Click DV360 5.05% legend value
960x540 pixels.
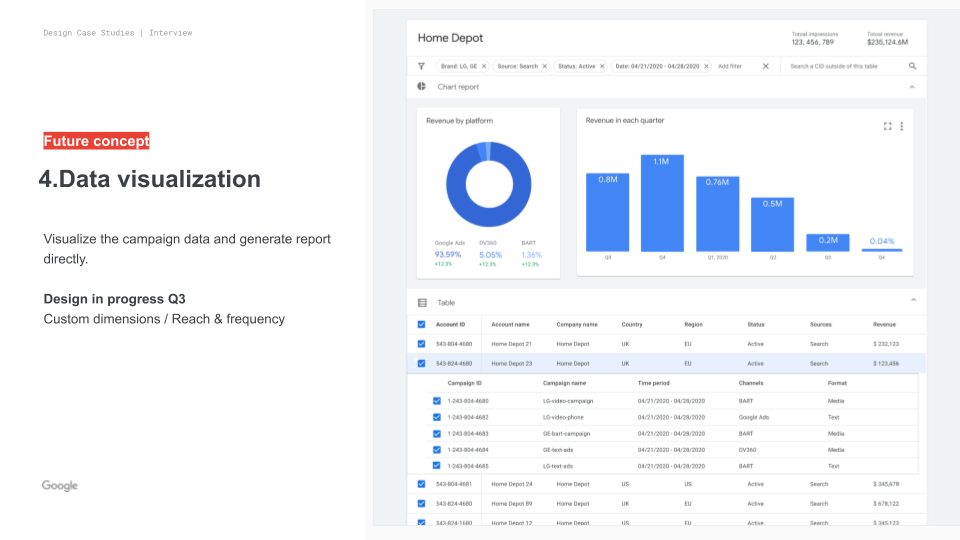click(490, 255)
